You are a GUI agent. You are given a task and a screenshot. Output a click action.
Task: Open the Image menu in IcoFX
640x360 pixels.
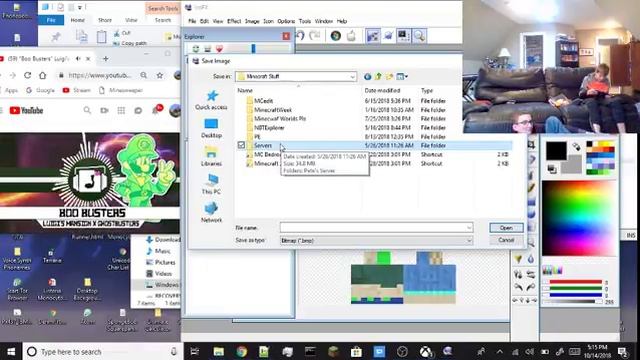252,21
